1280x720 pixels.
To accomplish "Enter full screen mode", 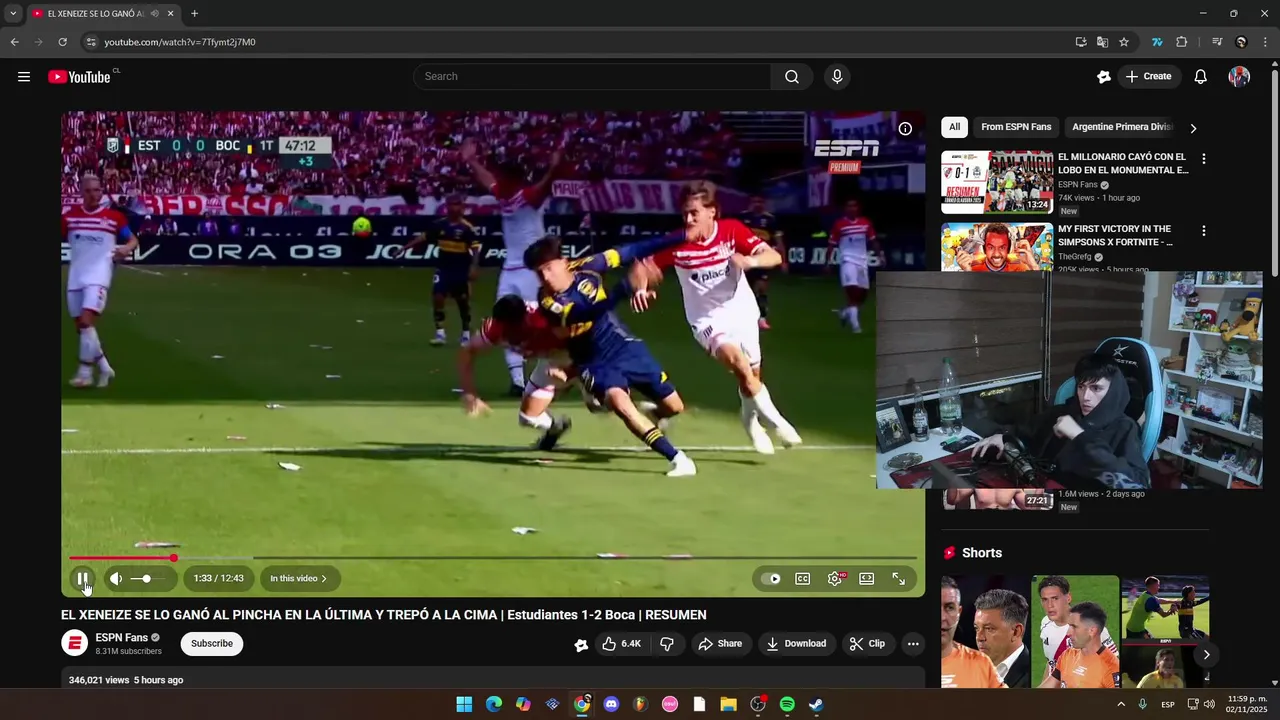I will coord(899,578).
